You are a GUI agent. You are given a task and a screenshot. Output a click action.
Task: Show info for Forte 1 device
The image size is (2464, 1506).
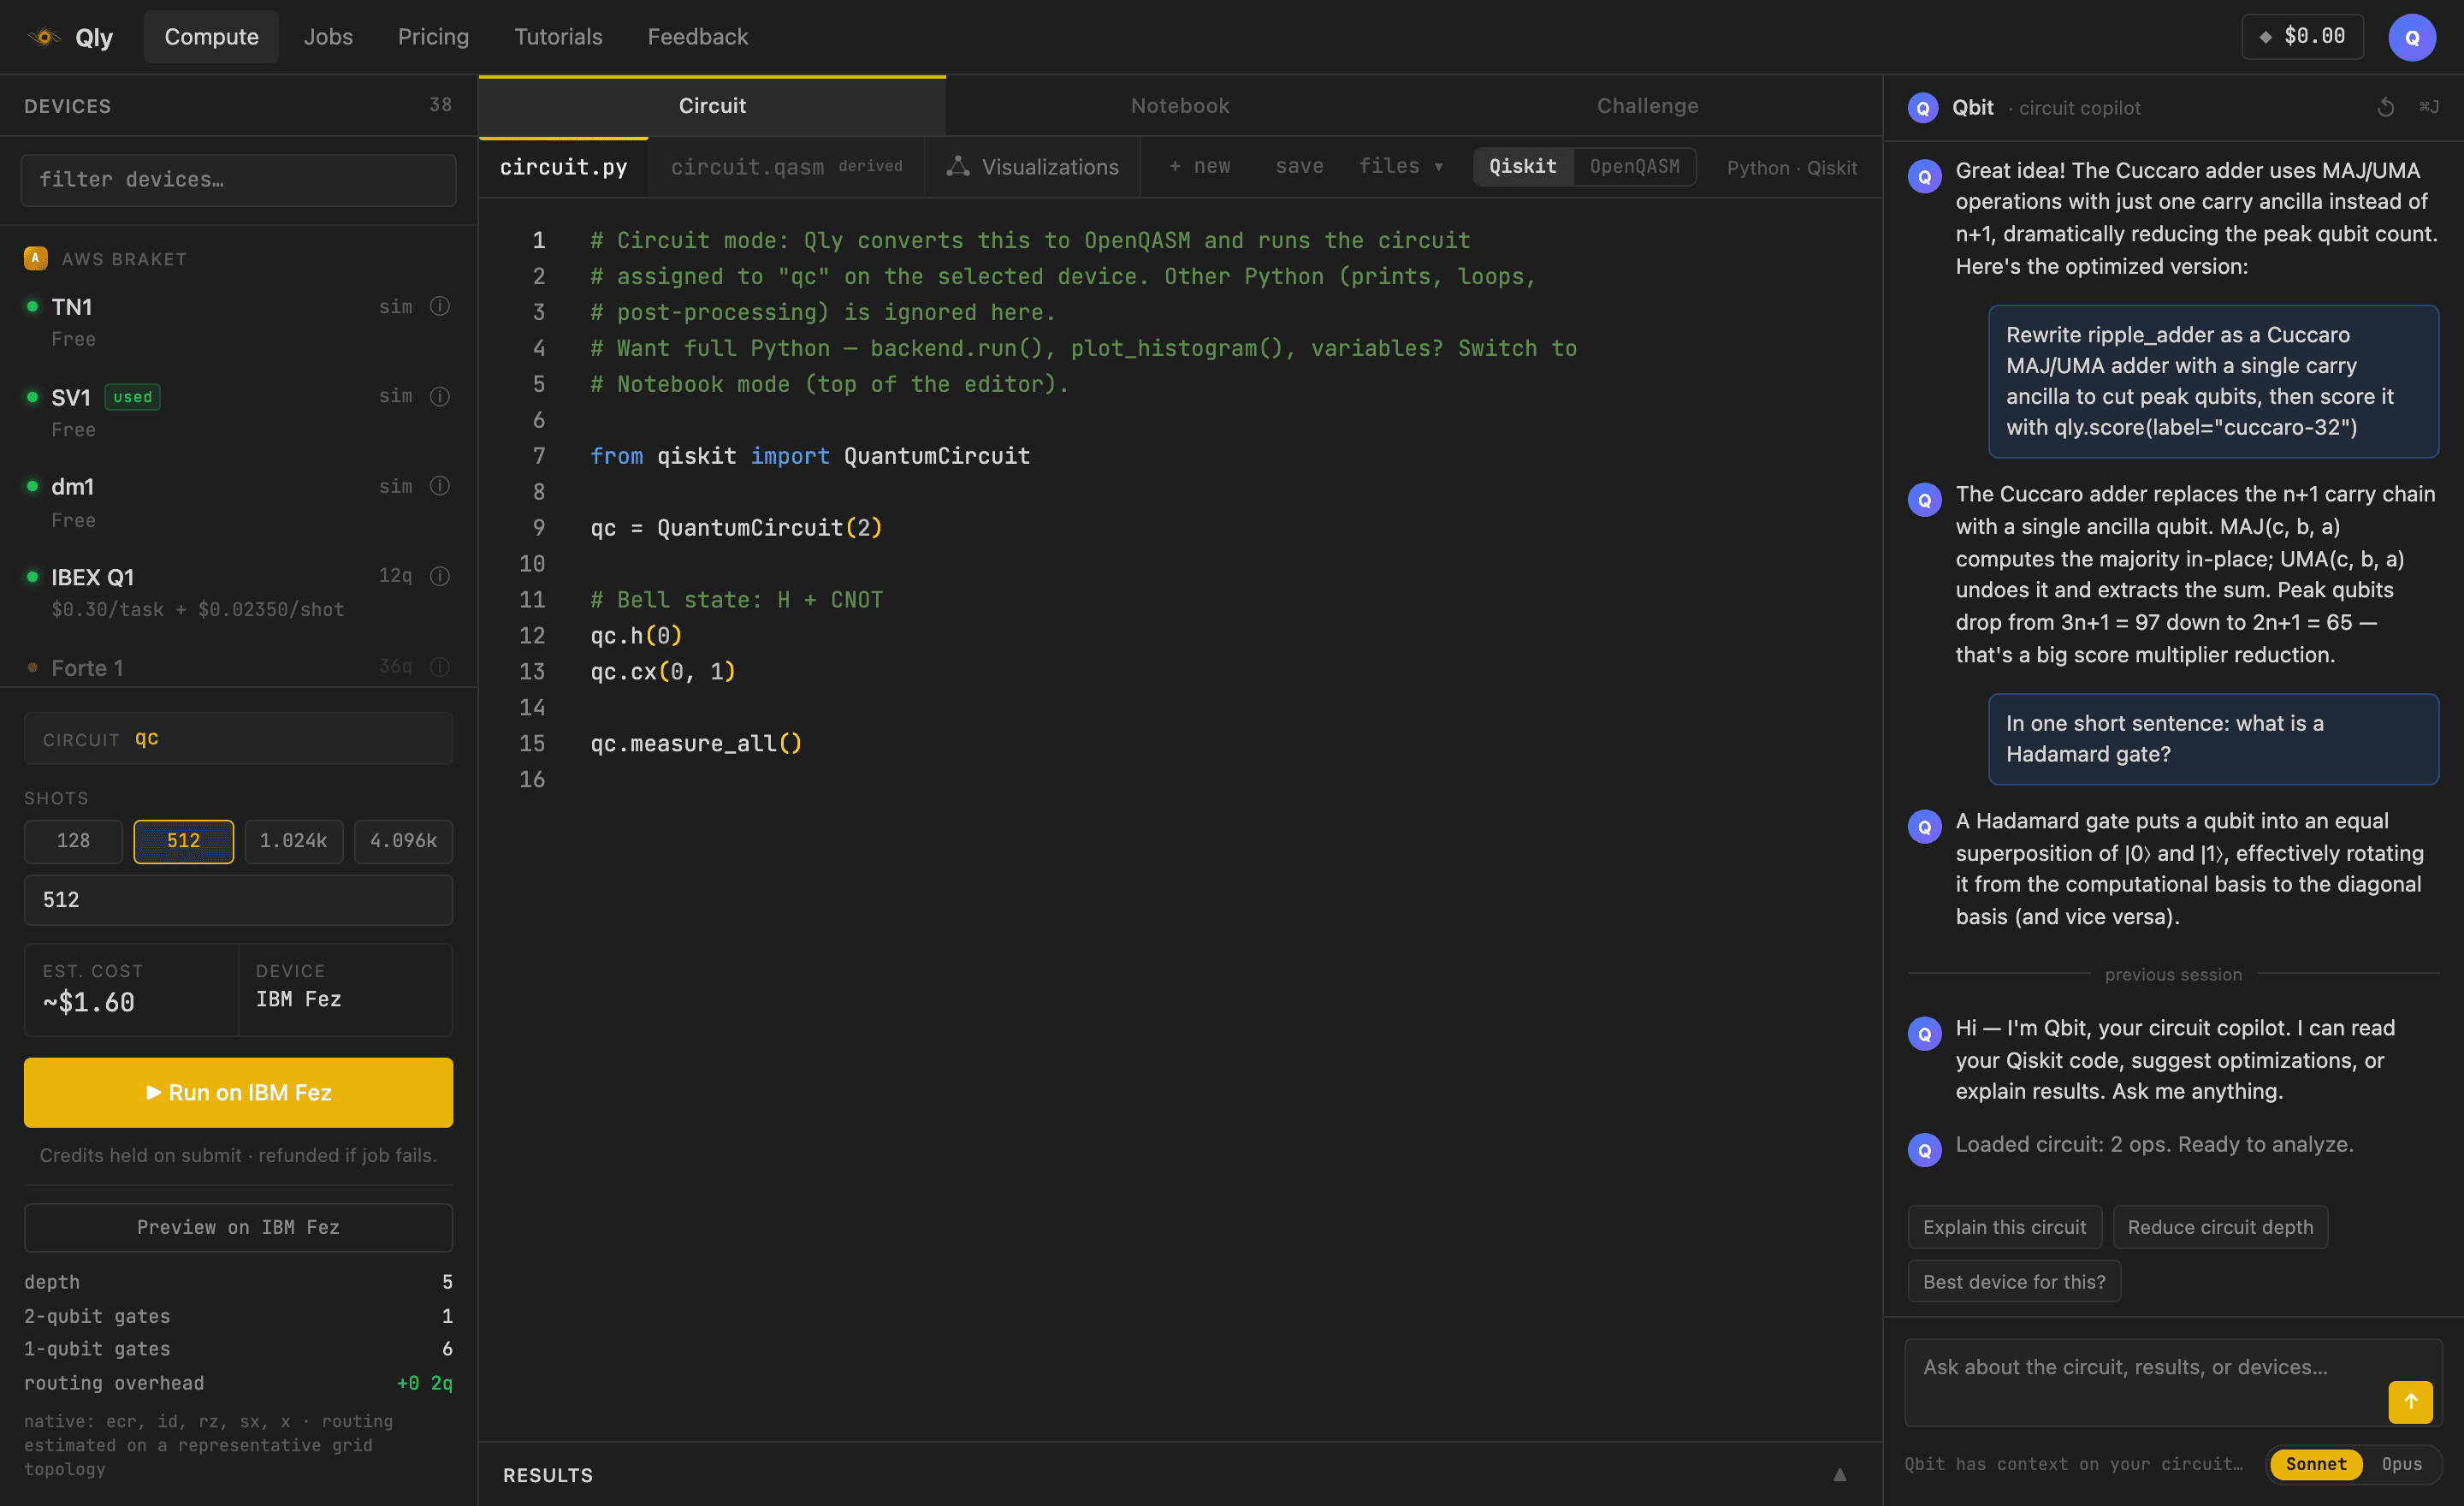point(439,667)
